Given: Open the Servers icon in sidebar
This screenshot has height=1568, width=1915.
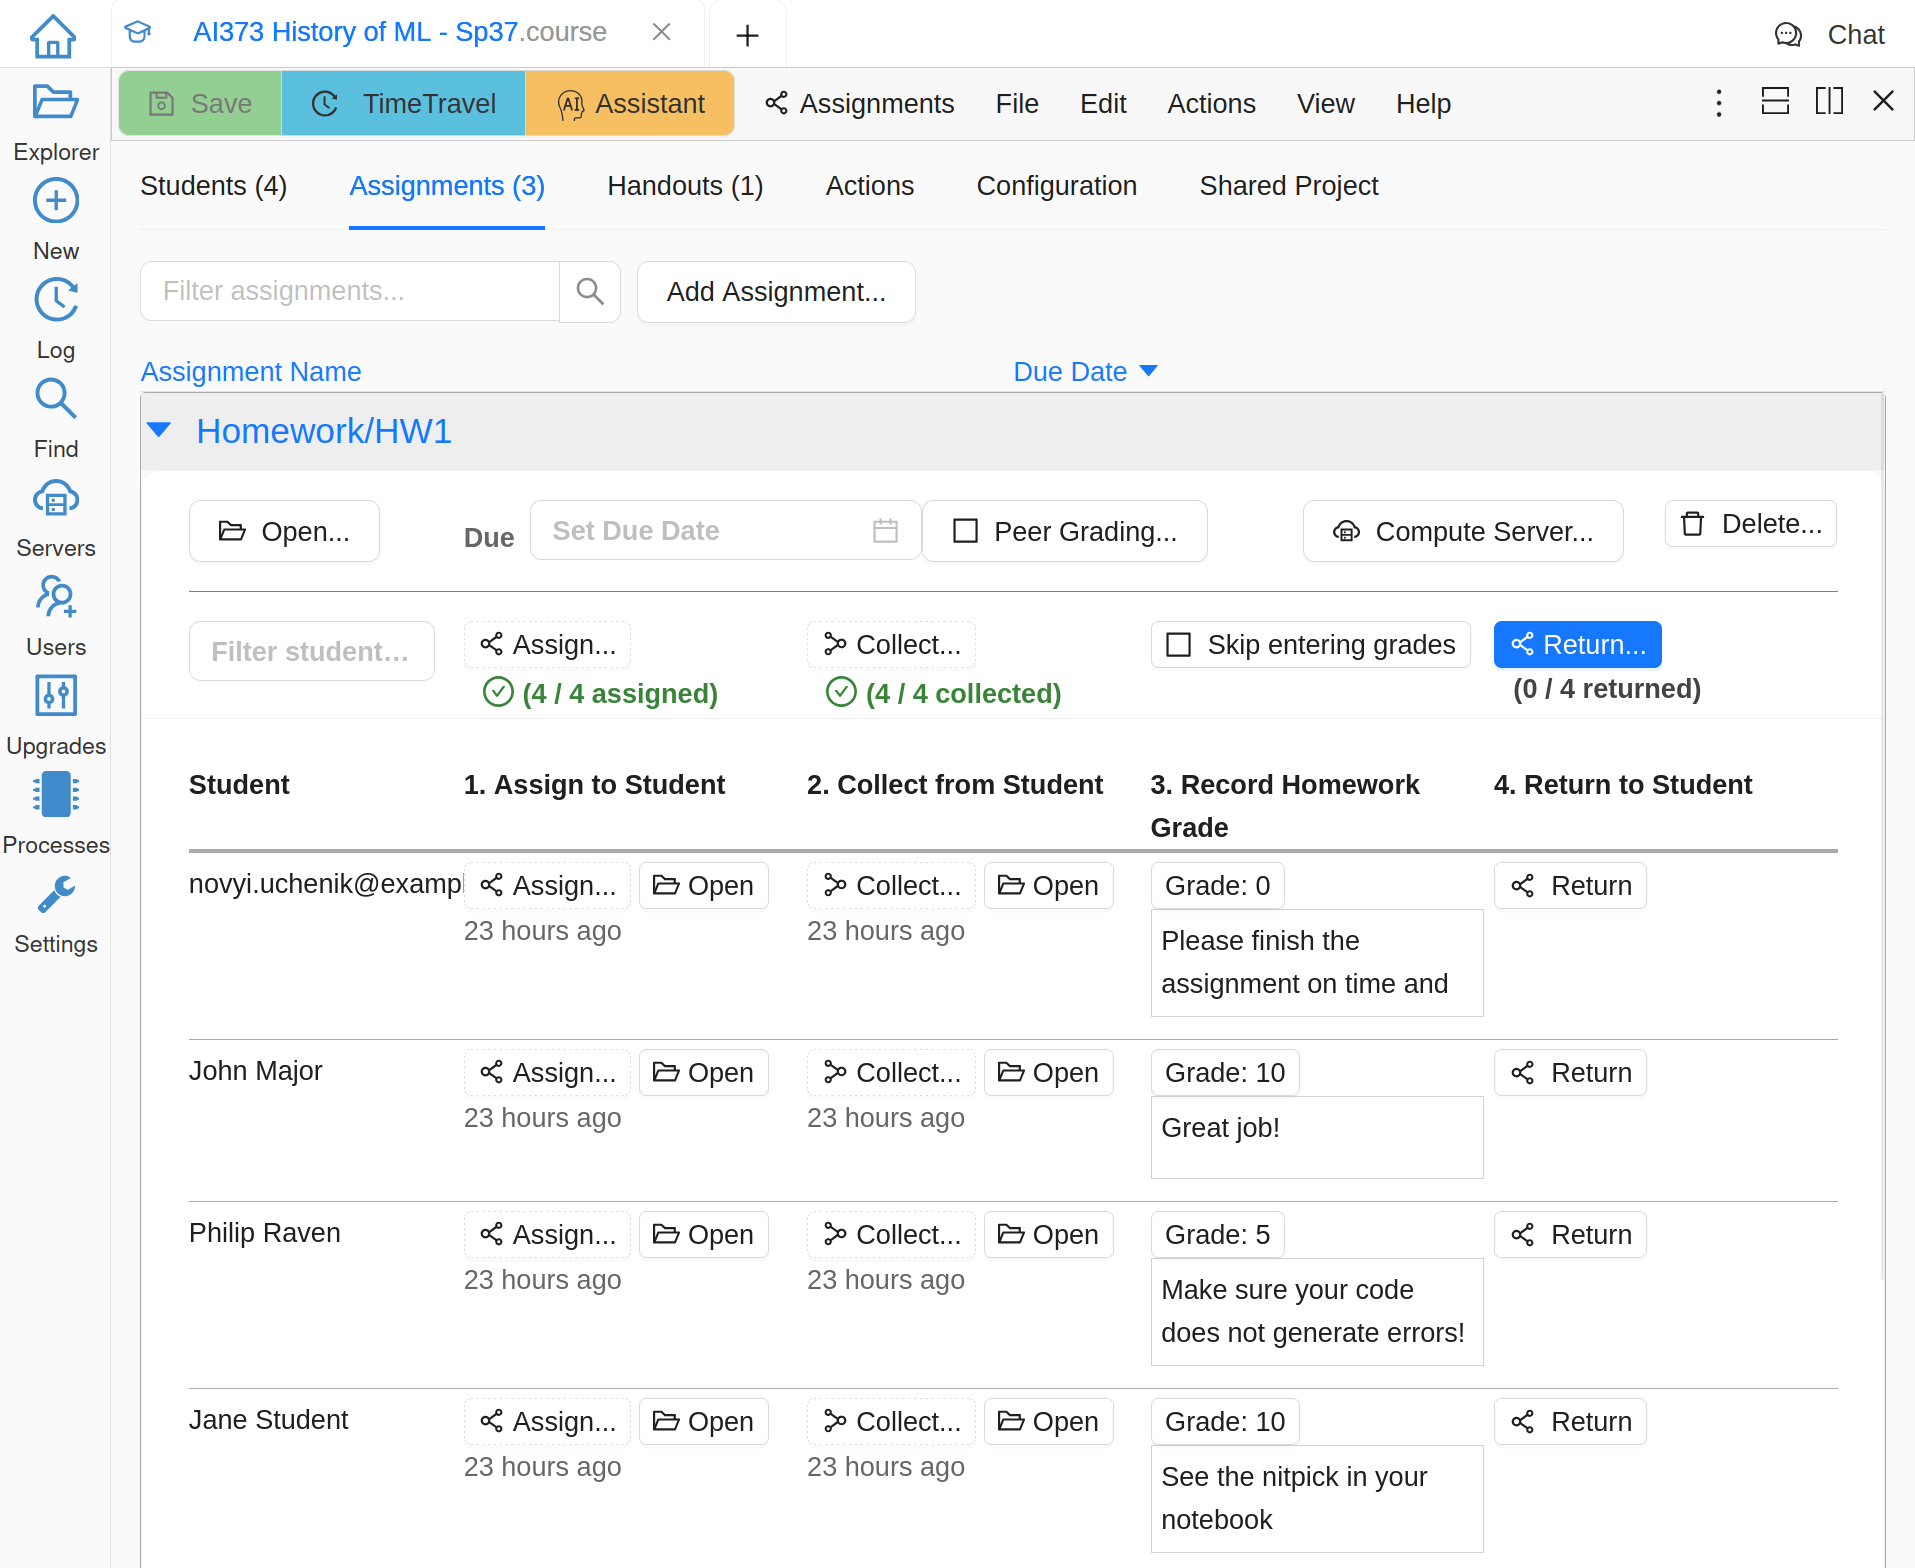Looking at the screenshot, I should coord(55,499).
